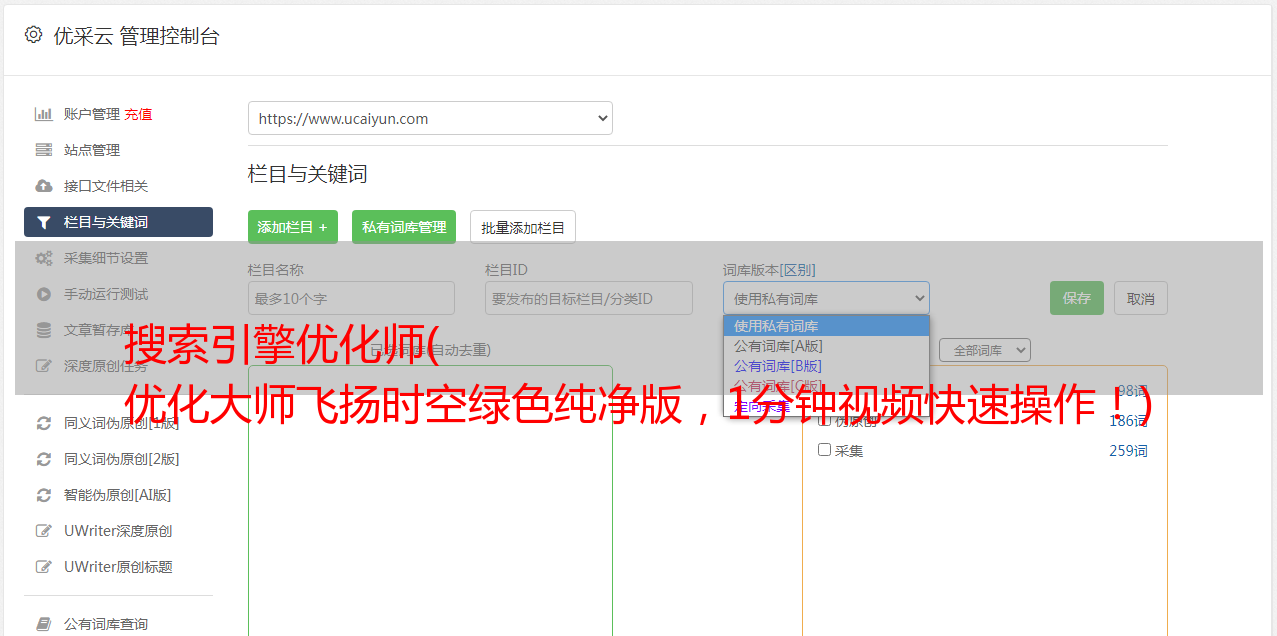Click the refresh icon for 智能伪原创[AI版]
1277x636 pixels.
44,495
